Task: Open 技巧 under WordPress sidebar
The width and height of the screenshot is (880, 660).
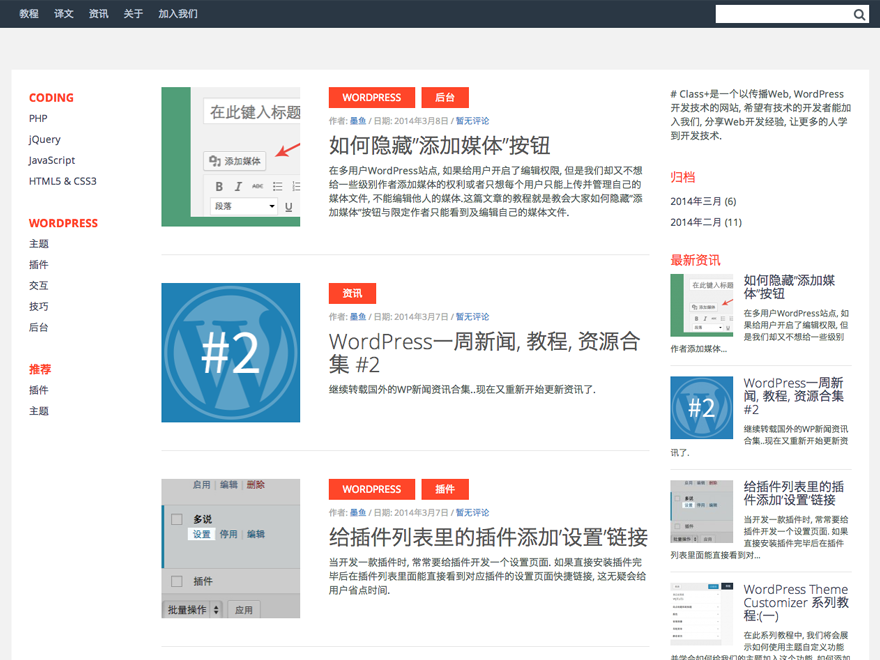Action: [x=39, y=306]
